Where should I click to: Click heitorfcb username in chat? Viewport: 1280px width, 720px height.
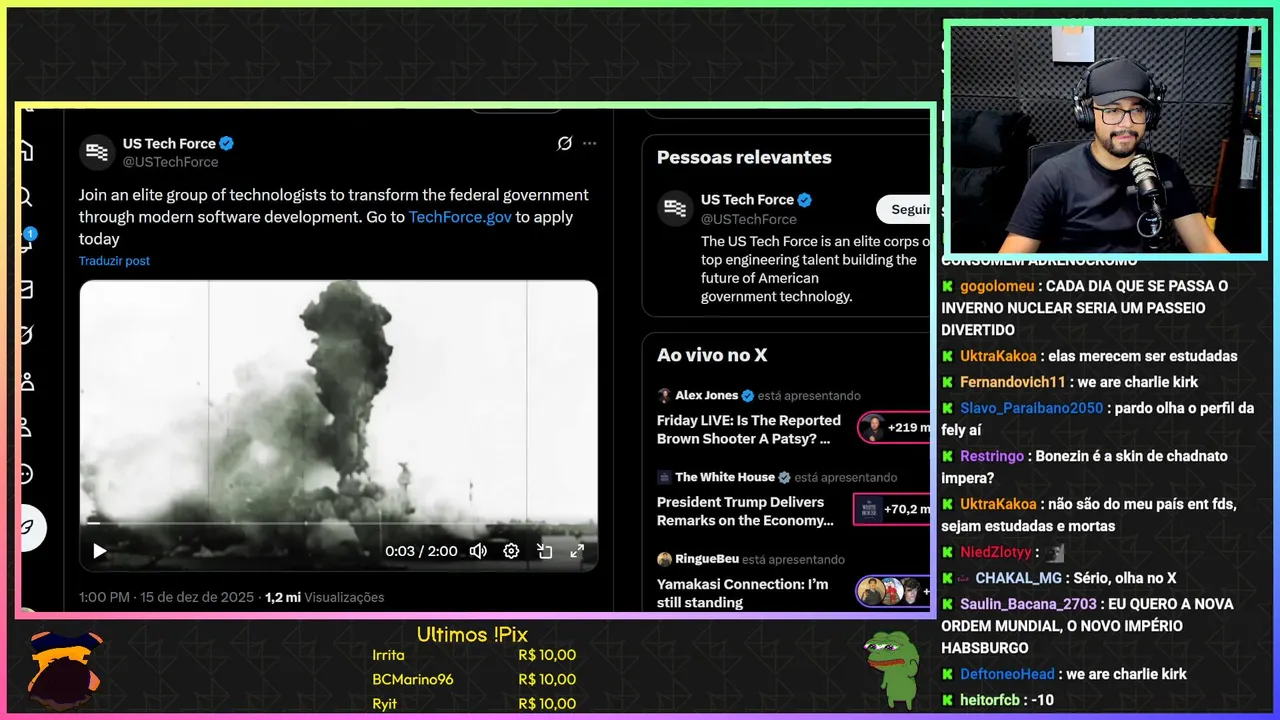(x=992, y=700)
